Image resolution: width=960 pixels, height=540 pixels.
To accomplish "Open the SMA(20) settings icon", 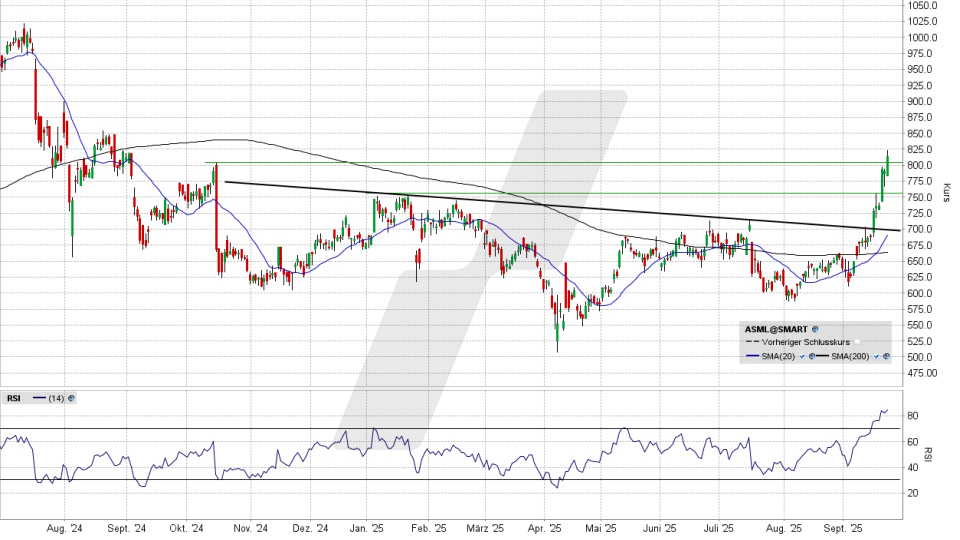I will tap(812, 357).
